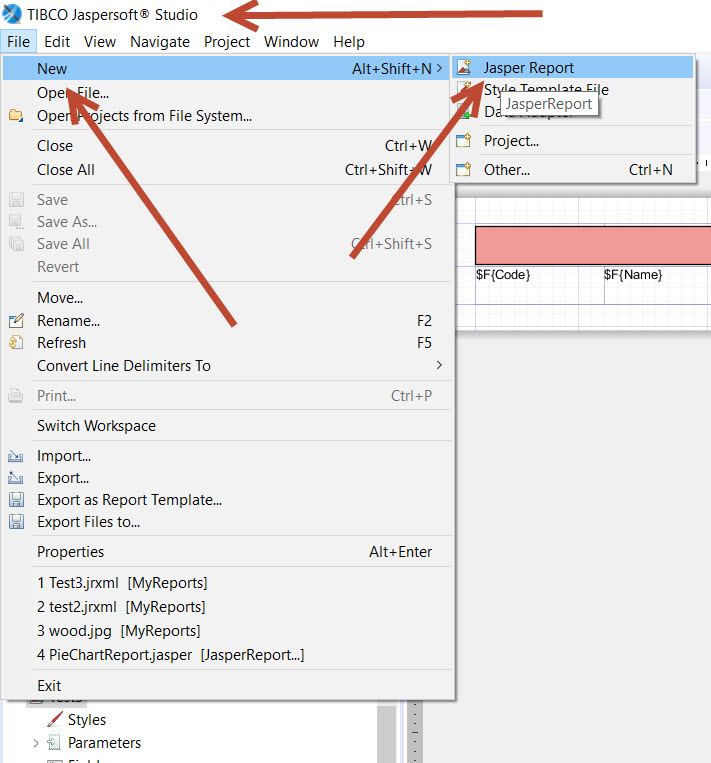The image size is (711, 763).
Task: Expand the Convert Line Delimiters To submenu arrow
Action: coord(439,366)
